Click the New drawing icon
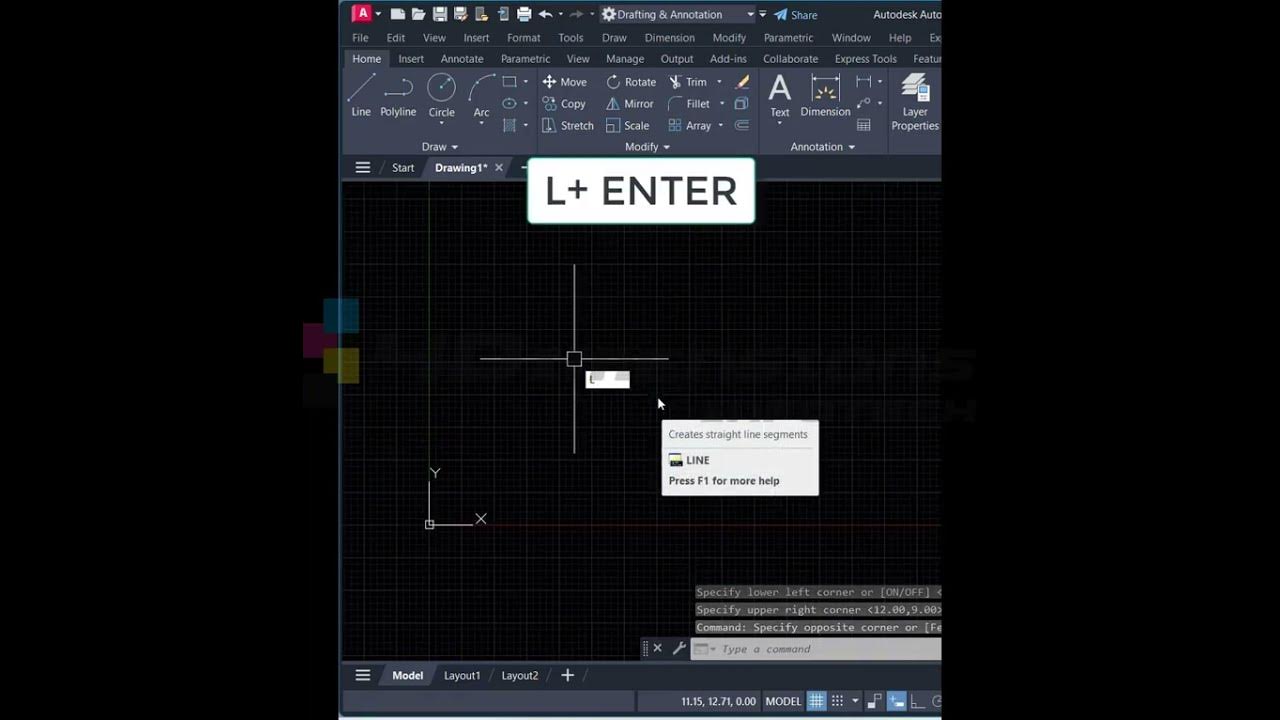 point(397,14)
